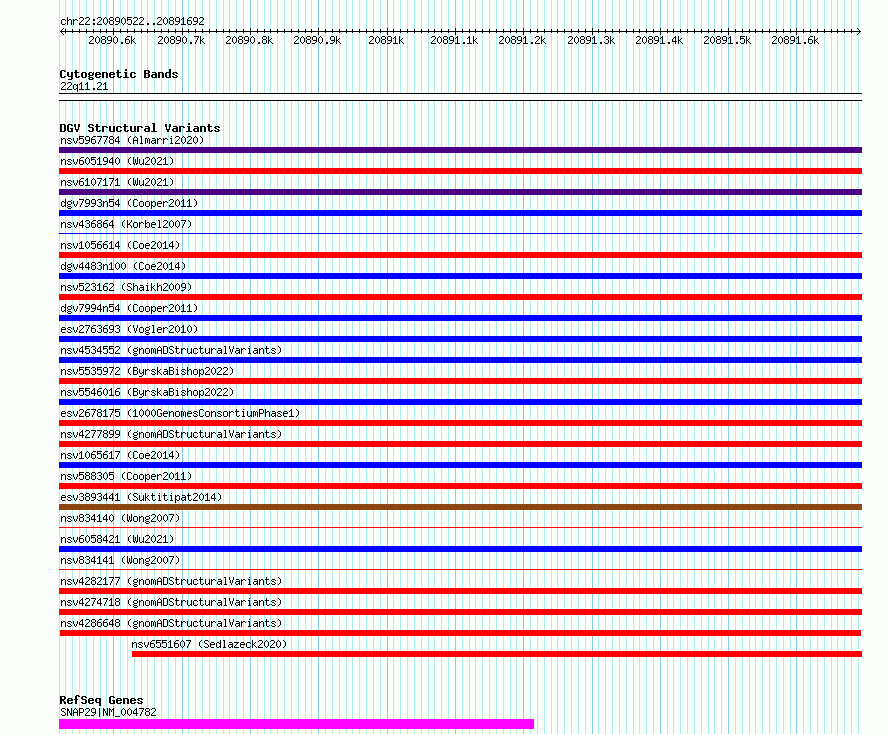Open nsv1056614 (Coe2014) variant label
This screenshot has height=734, width=890.
[x=120, y=245]
